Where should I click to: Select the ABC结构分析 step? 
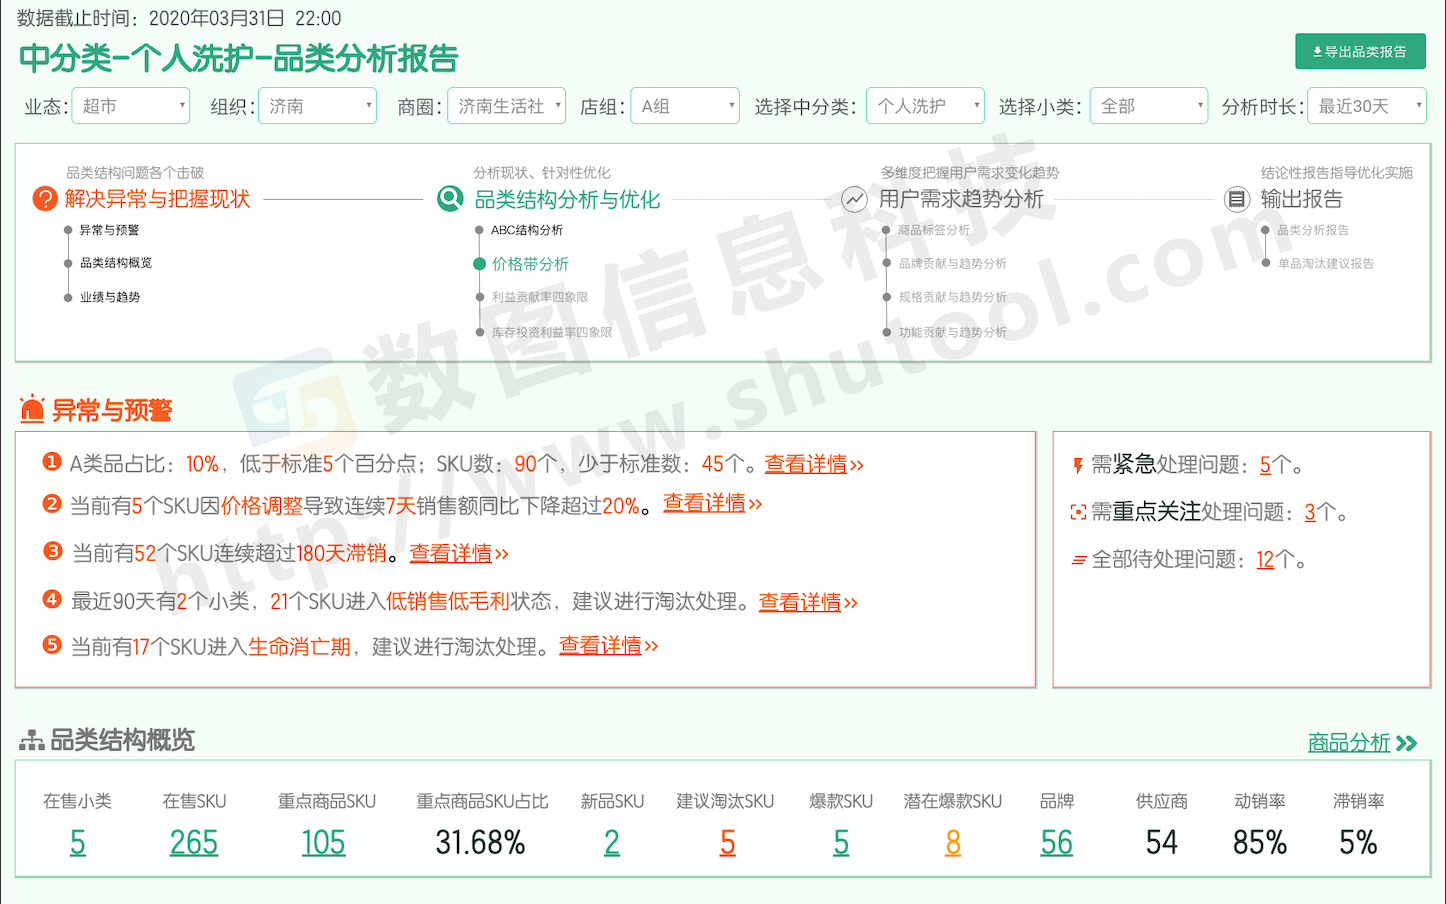(526, 230)
